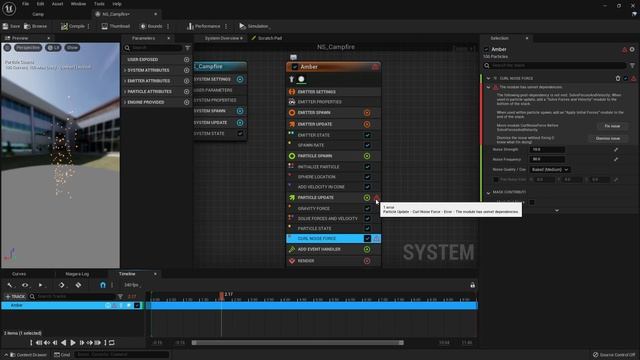This screenshot has width=640, height=360.
Task: Toggle the Curl Noise Force module checkbox
Action: point(367,238)
